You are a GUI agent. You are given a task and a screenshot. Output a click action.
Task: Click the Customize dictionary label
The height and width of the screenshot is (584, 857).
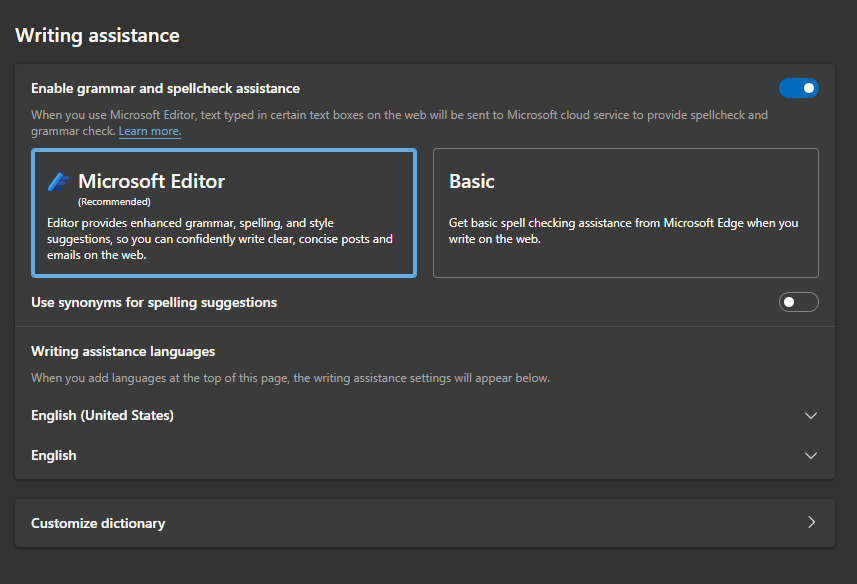98,523
